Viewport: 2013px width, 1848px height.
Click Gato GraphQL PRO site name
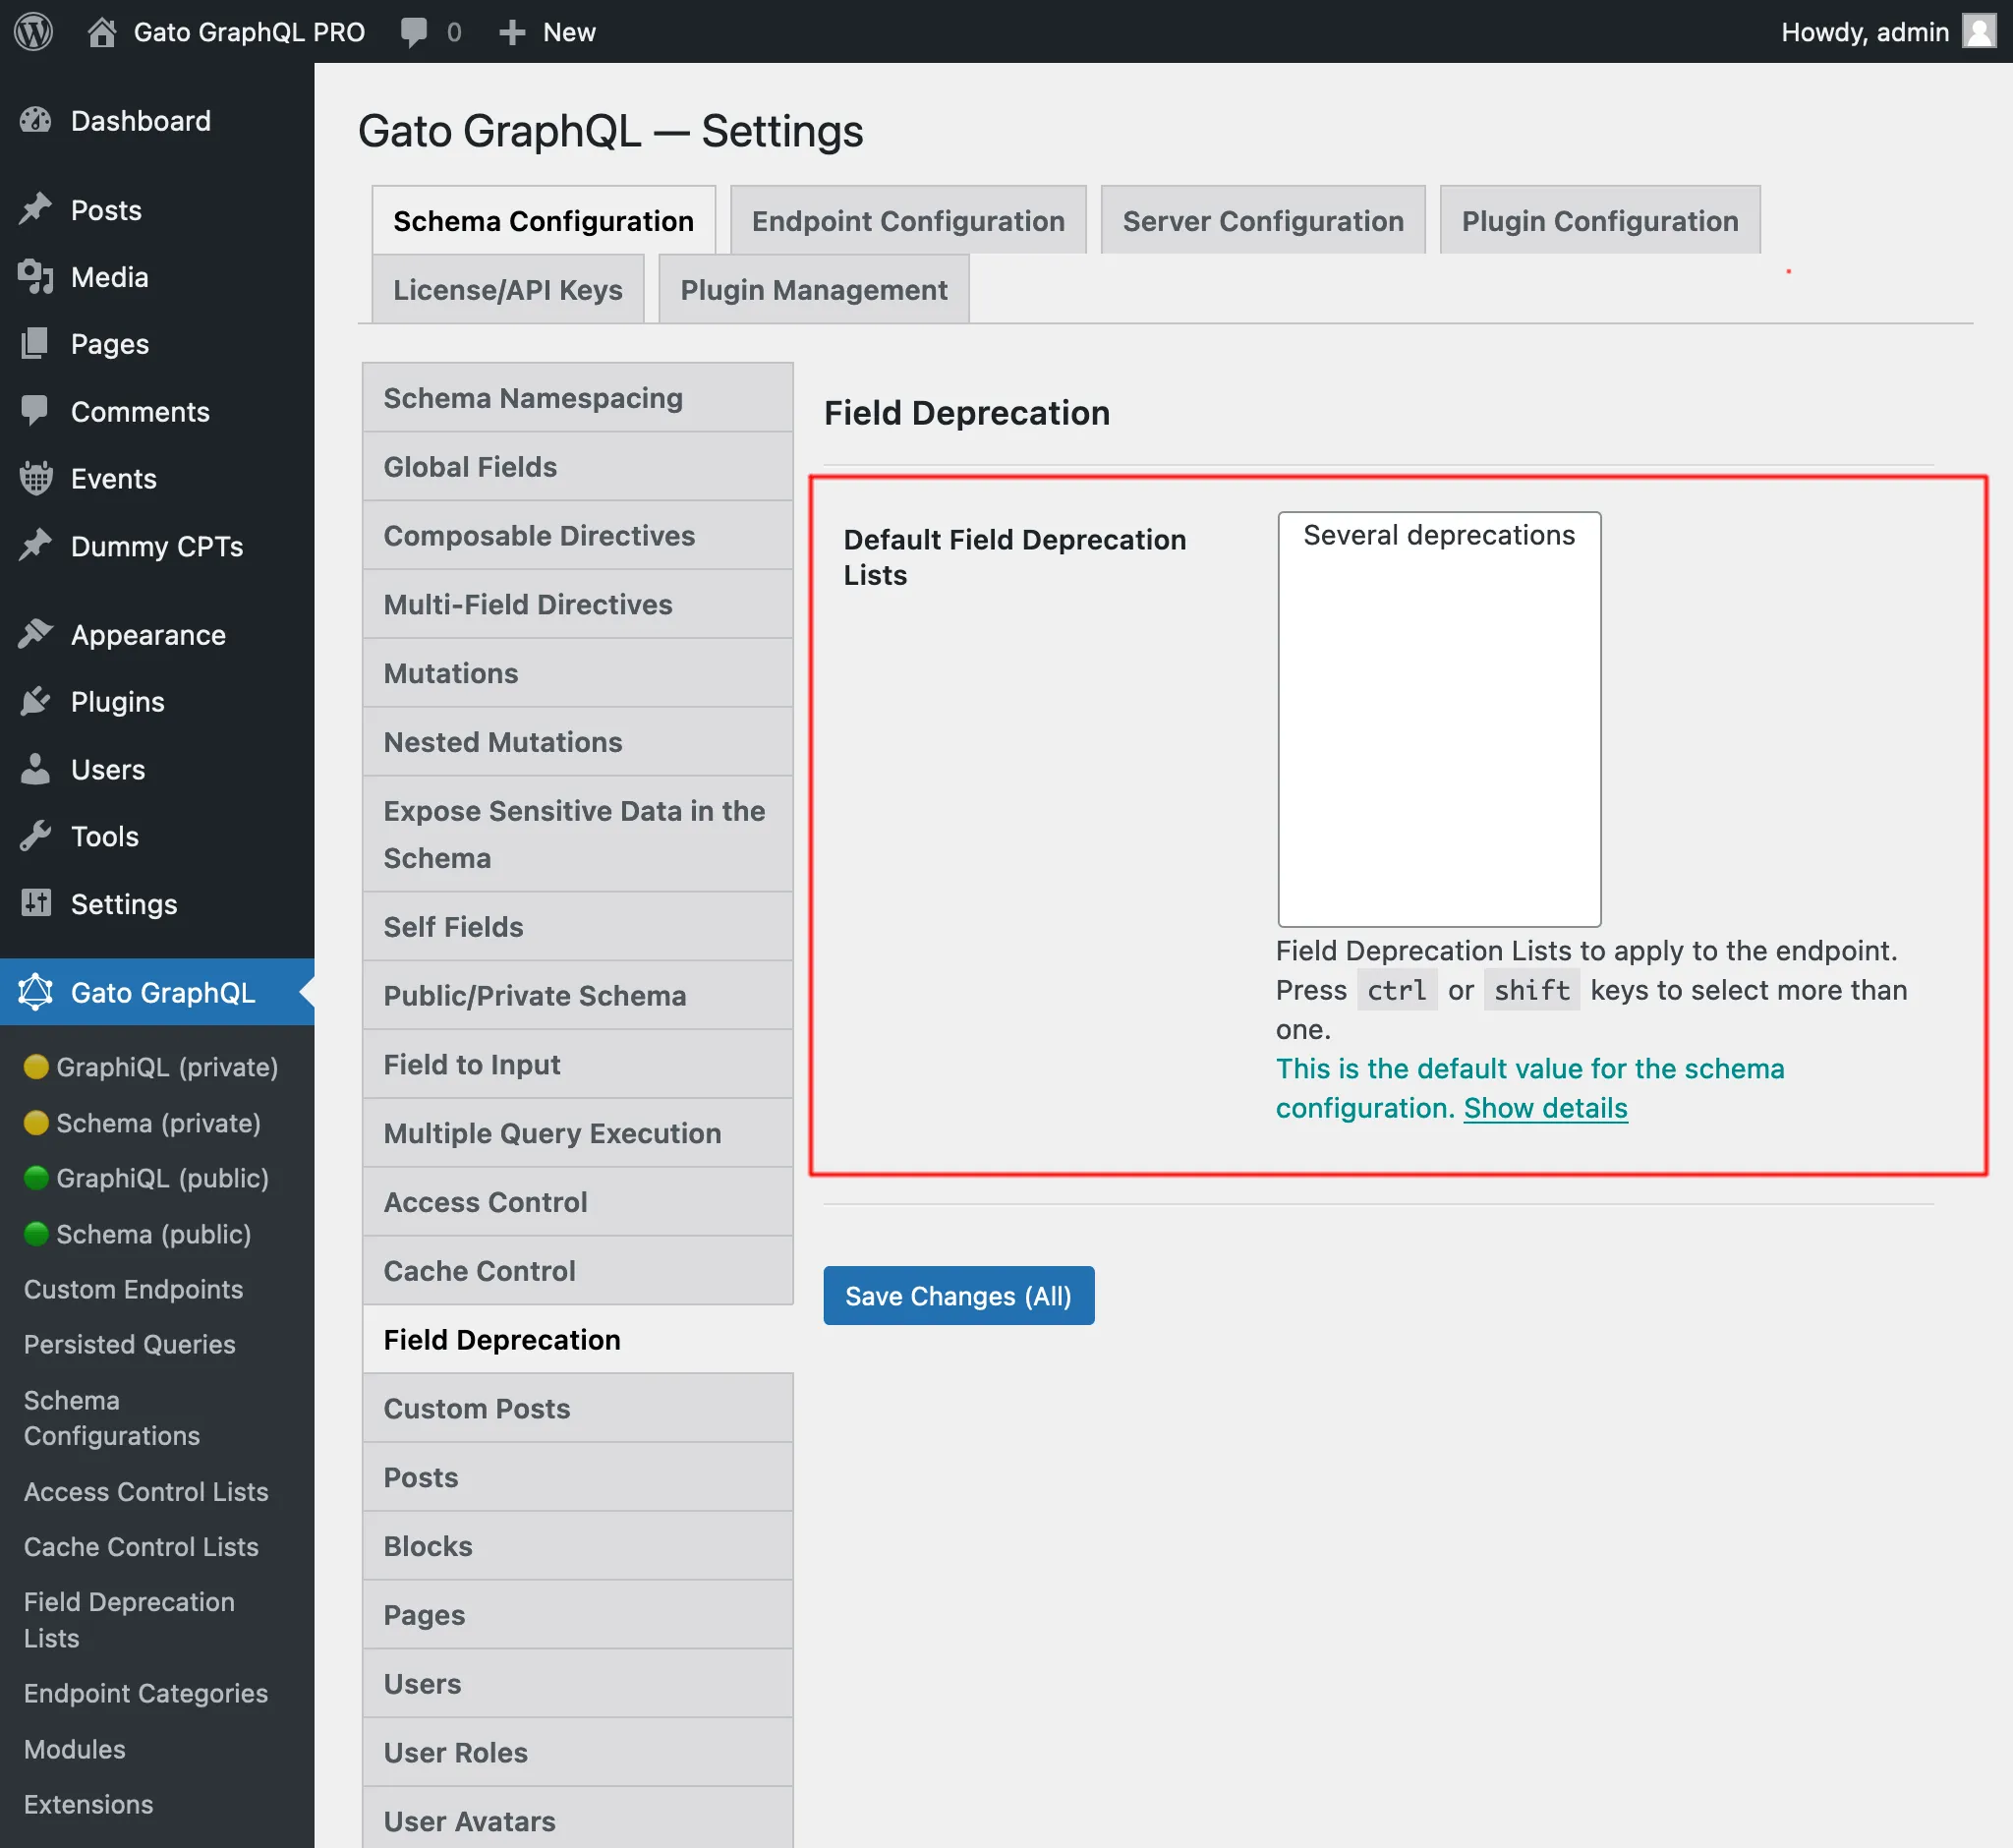pyautogui.click(x=249, y=32)
